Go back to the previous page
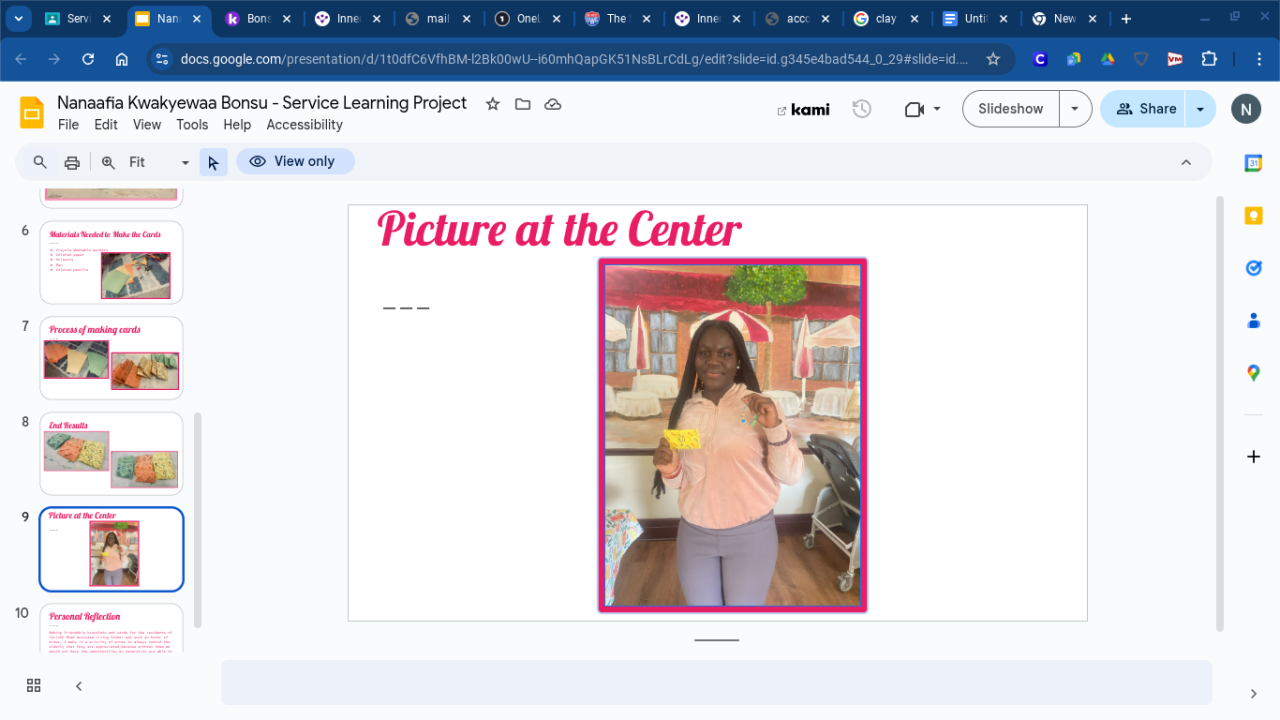Image resolution: width=1280 pixels, height=720 pixels. pos(21,59)
